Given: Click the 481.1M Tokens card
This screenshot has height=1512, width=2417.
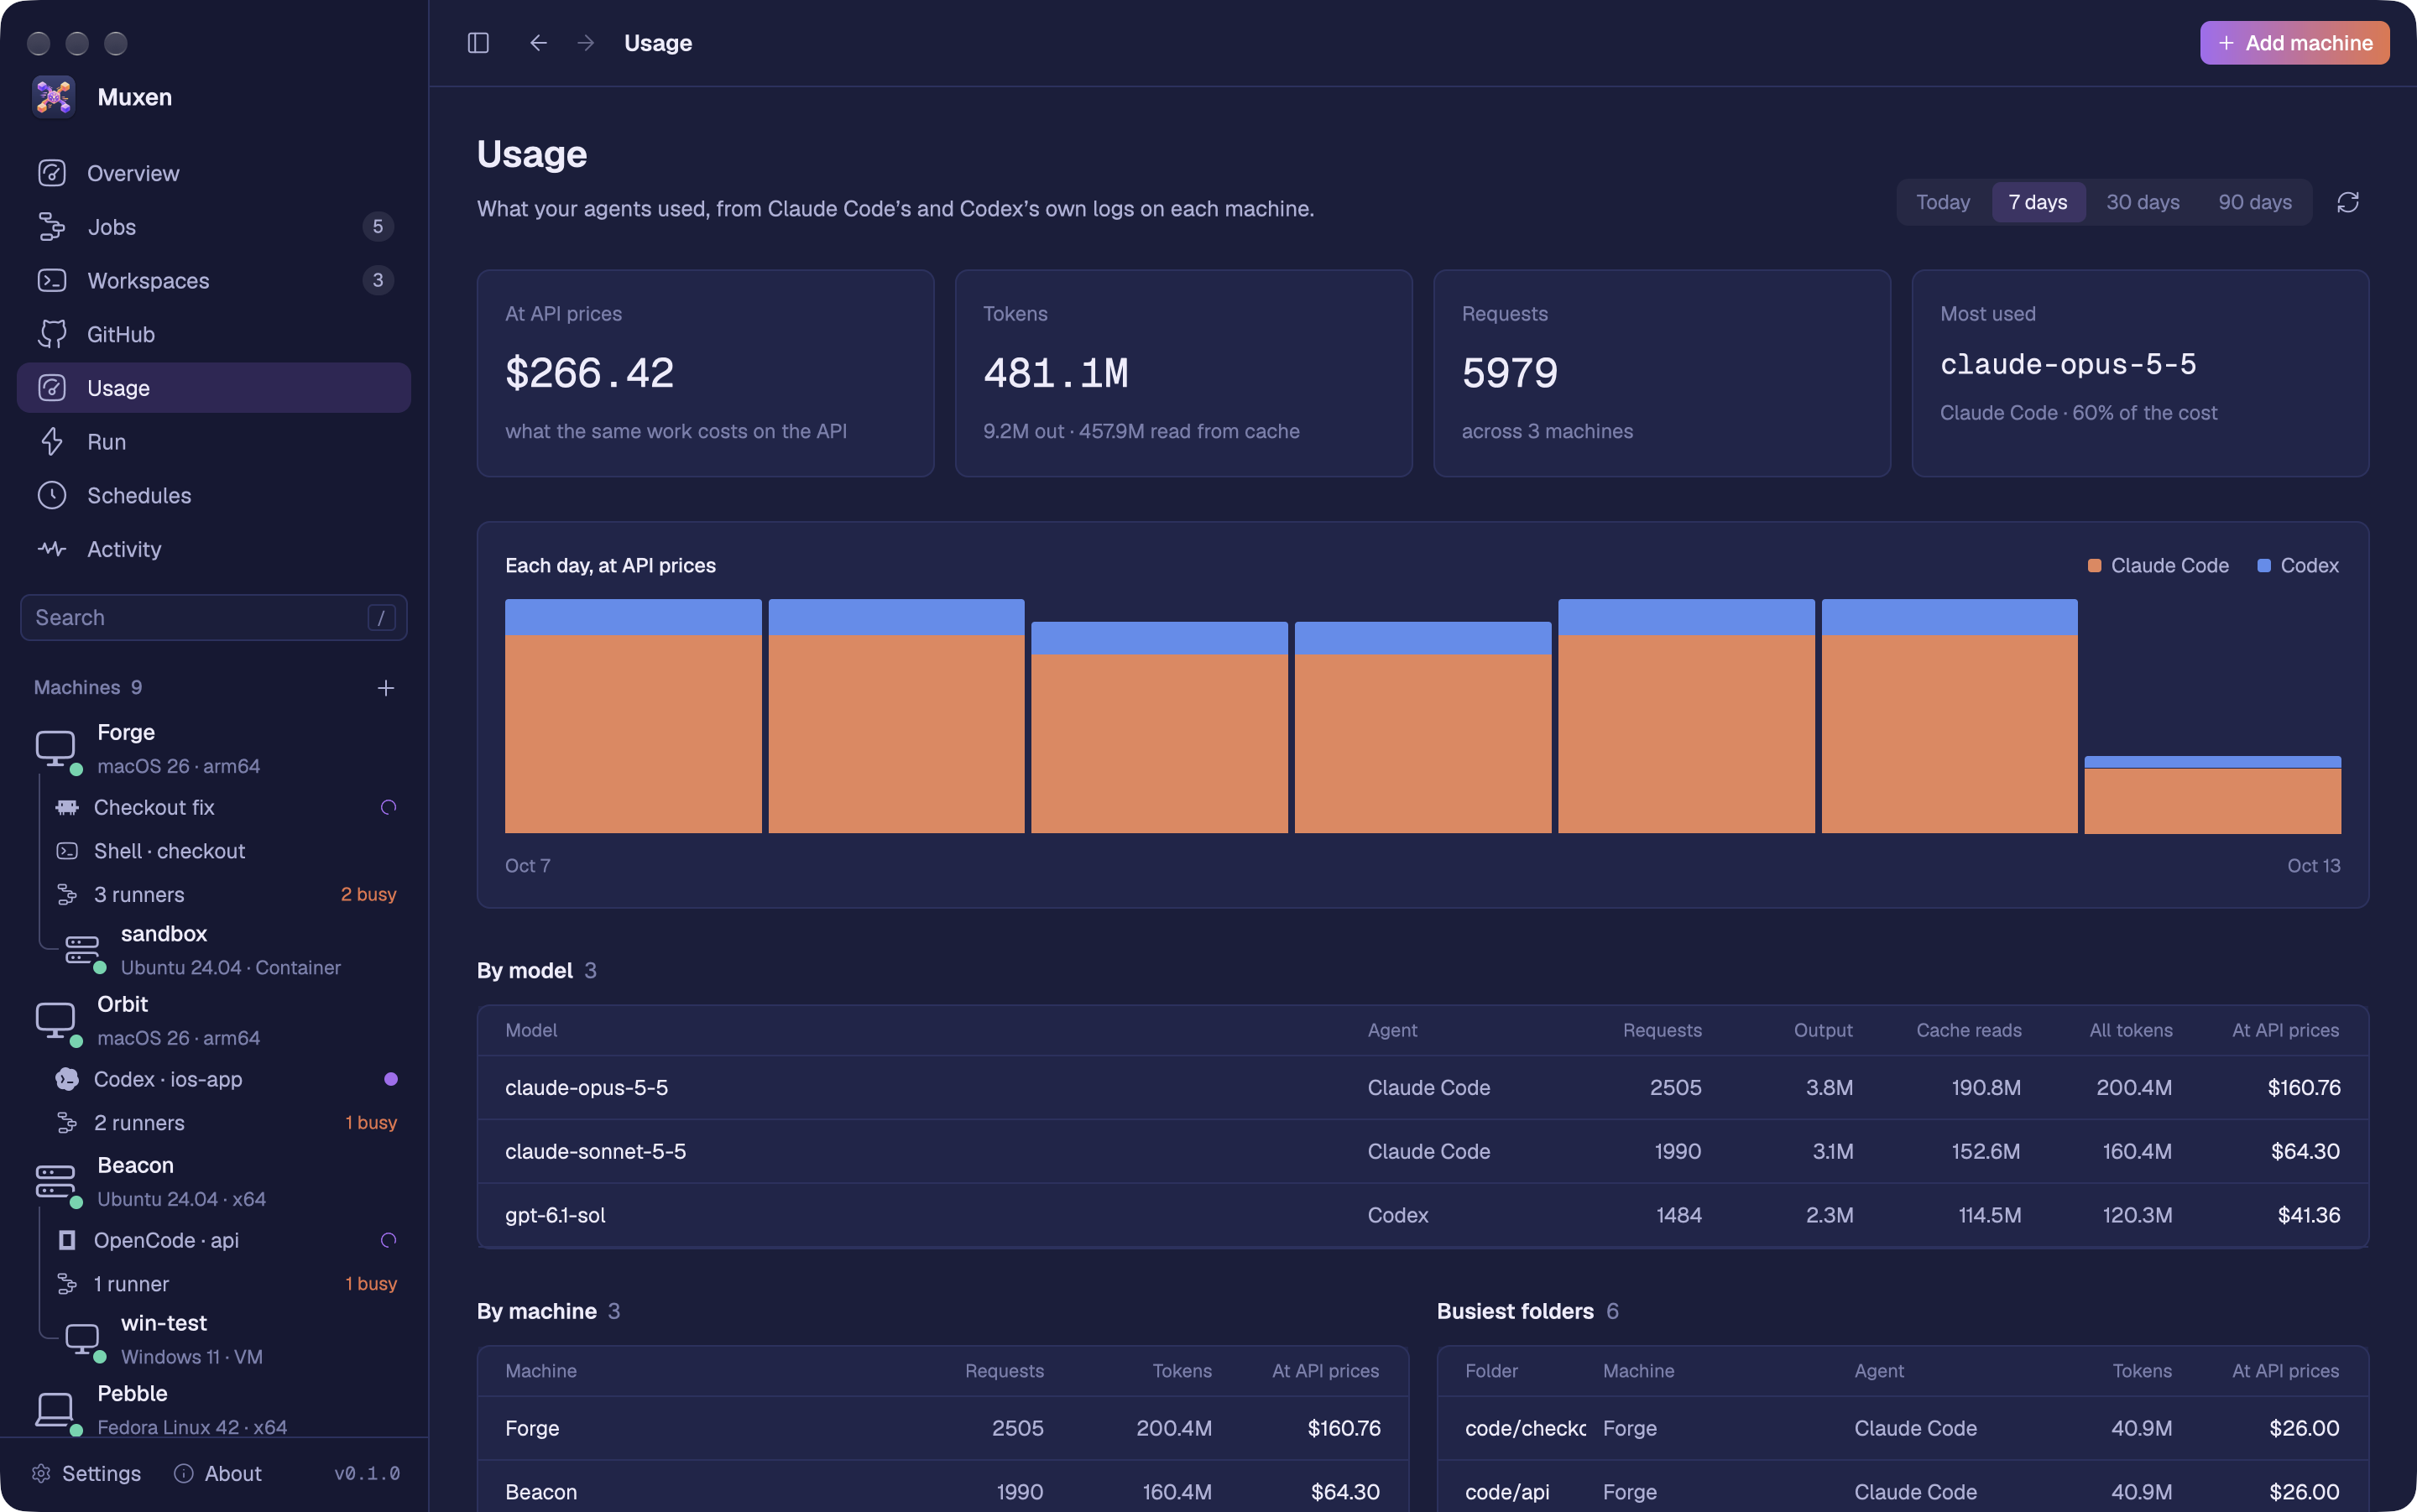Looking at the screenshot, I should [1183, 373].
